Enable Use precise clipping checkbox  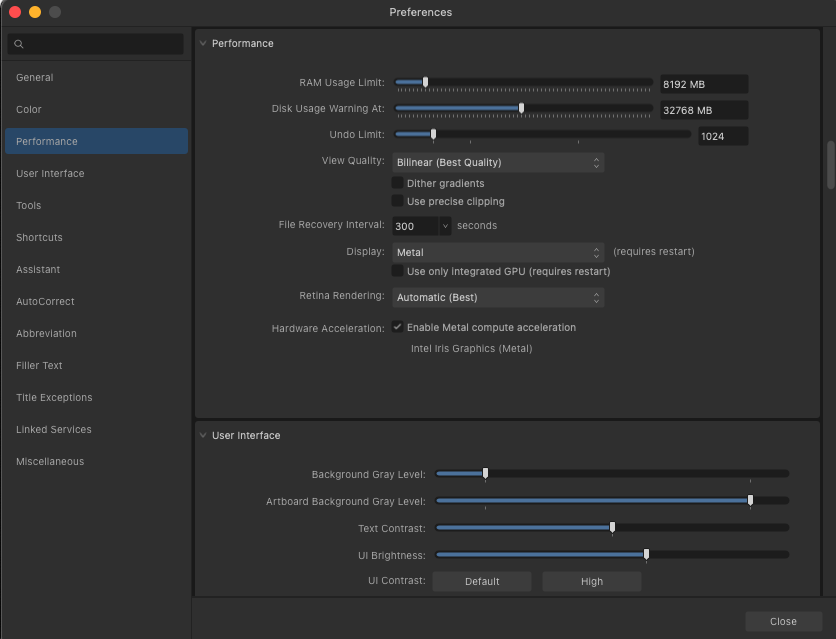(397, 202)
